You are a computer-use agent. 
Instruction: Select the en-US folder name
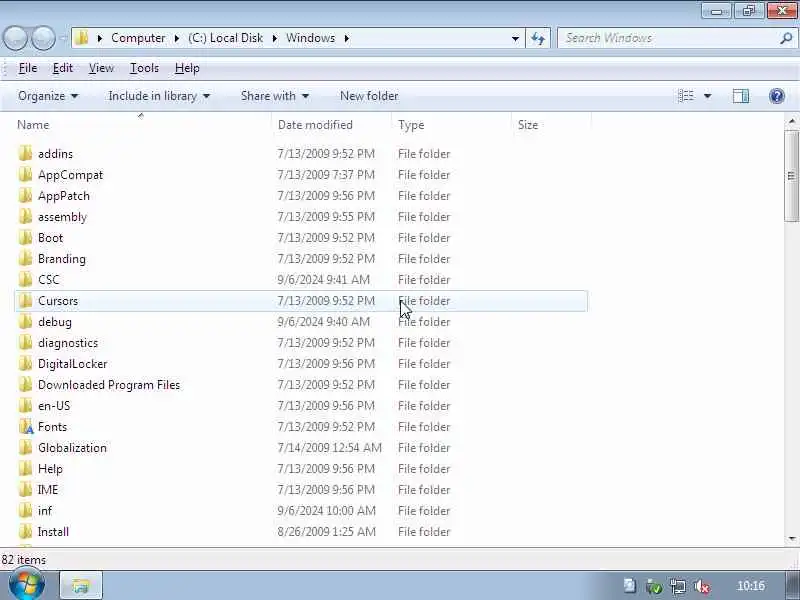coord(54,406)
